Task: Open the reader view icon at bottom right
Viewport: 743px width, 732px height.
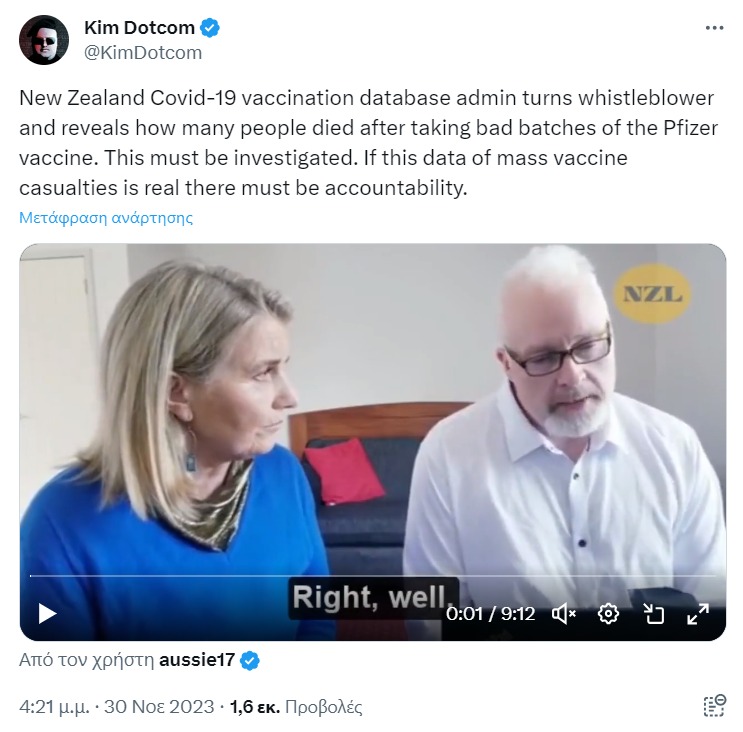Action: pyautogui.click(x=714, y=706)
